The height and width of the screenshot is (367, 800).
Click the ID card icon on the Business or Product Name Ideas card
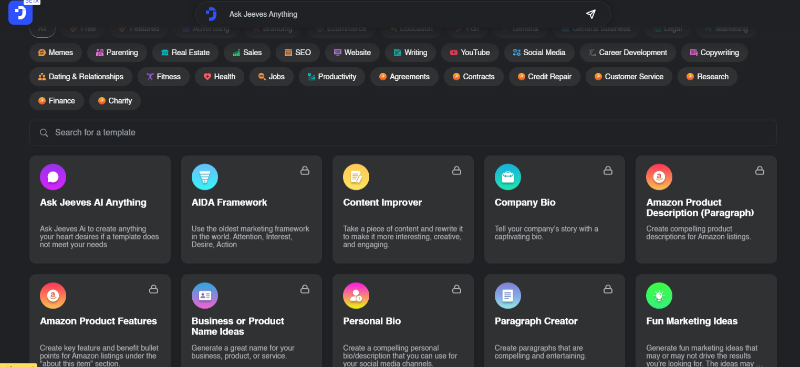click(205, 296)
